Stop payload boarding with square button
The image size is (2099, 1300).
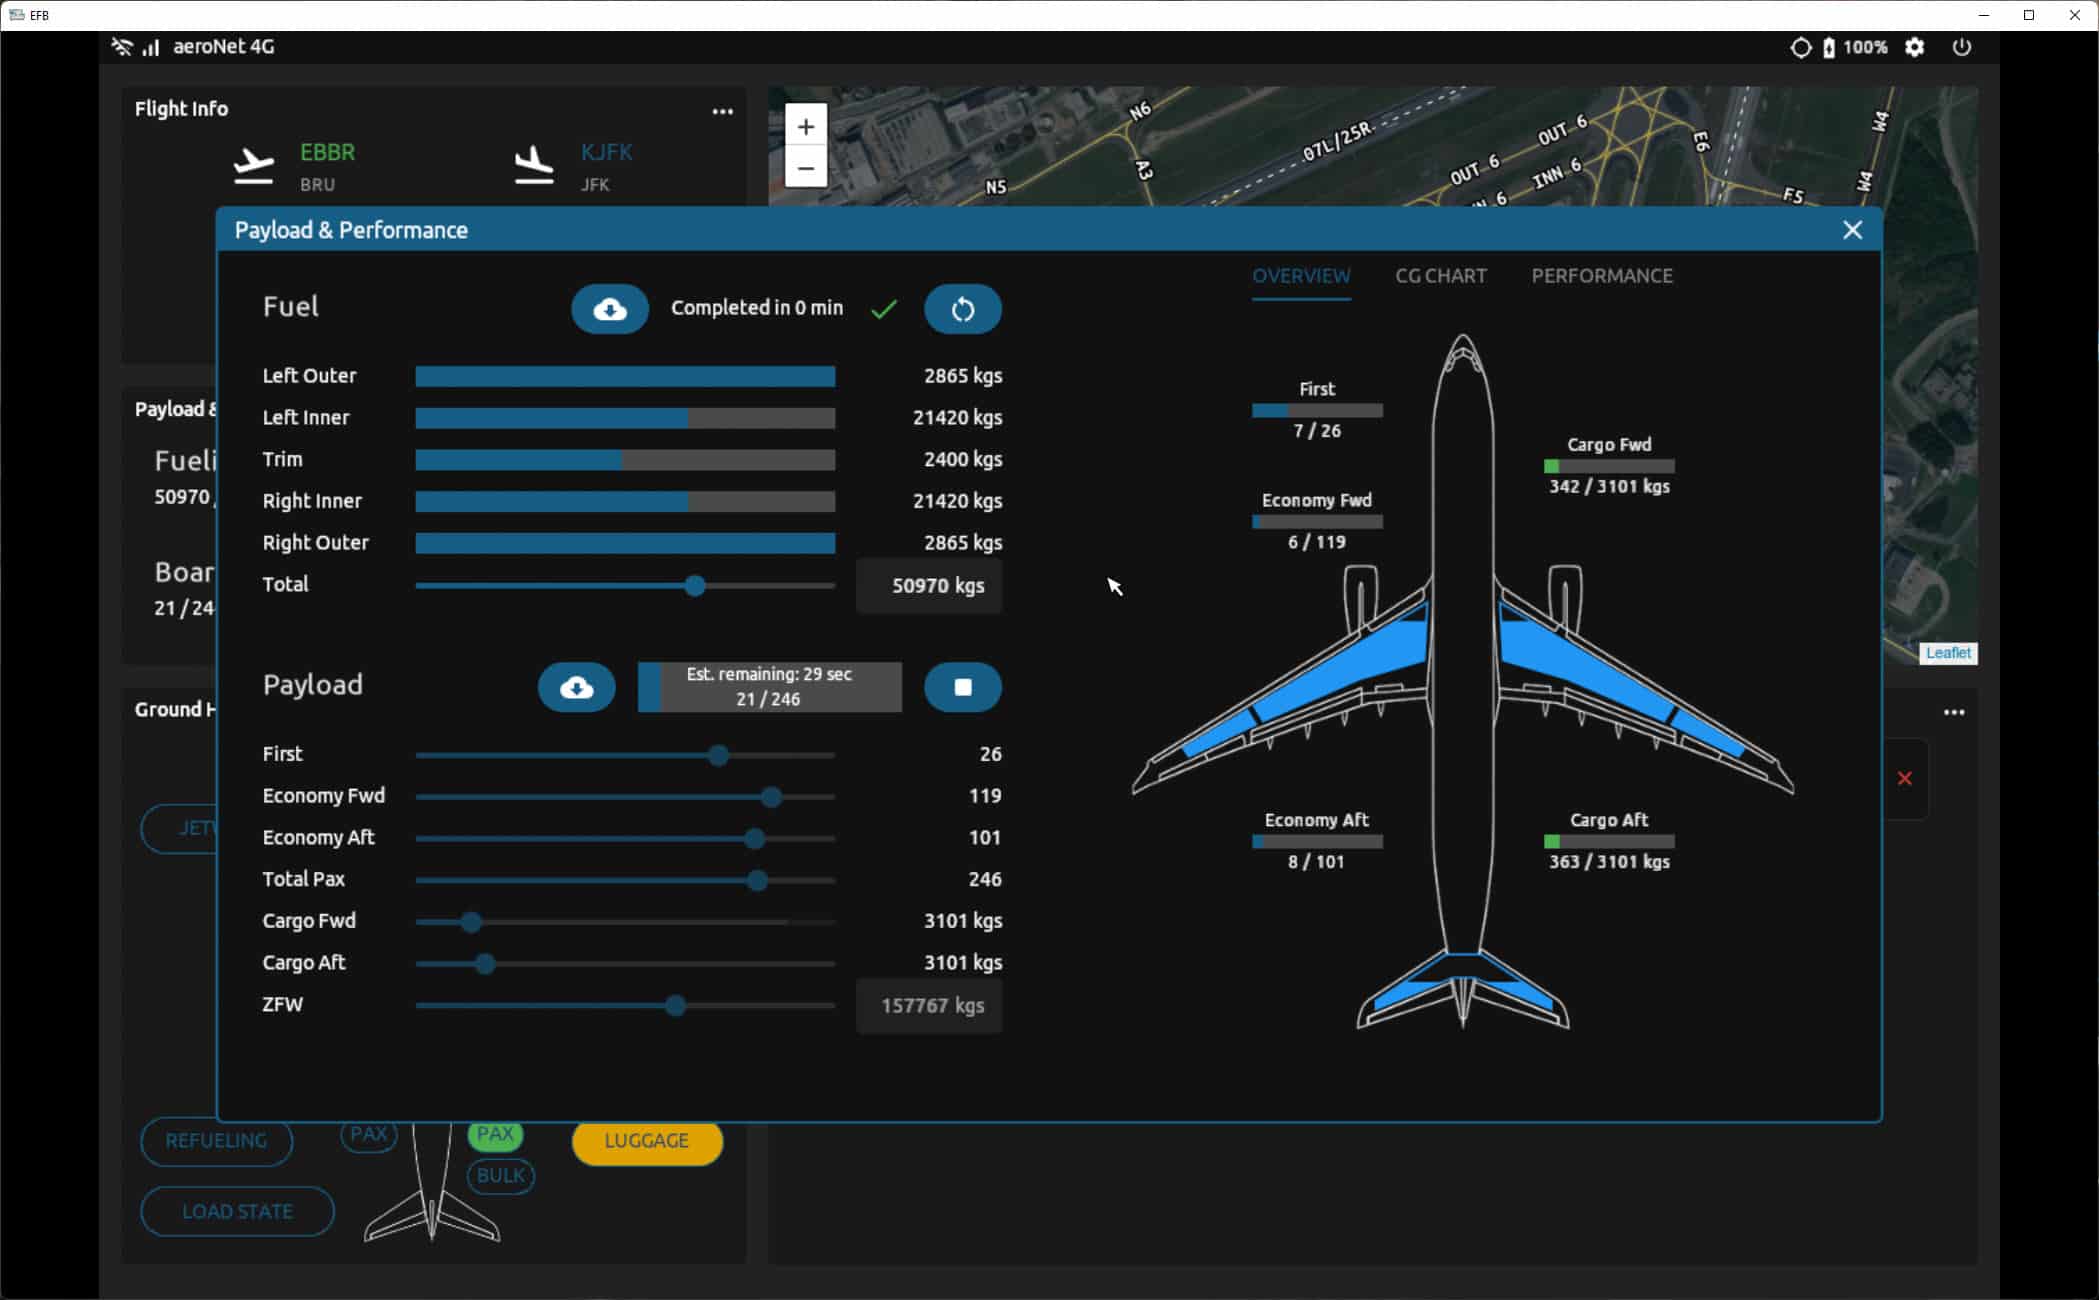pos(962,688)
